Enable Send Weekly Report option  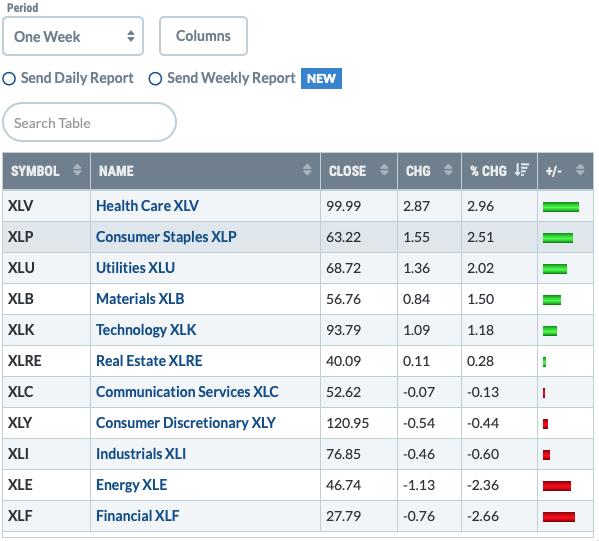155,79
